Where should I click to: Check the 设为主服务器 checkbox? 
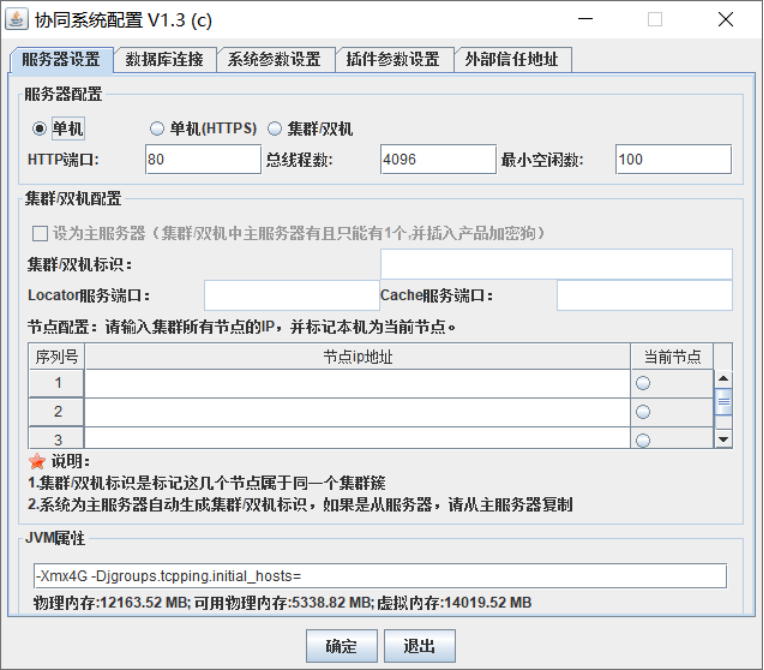click(x=40, y=233)
